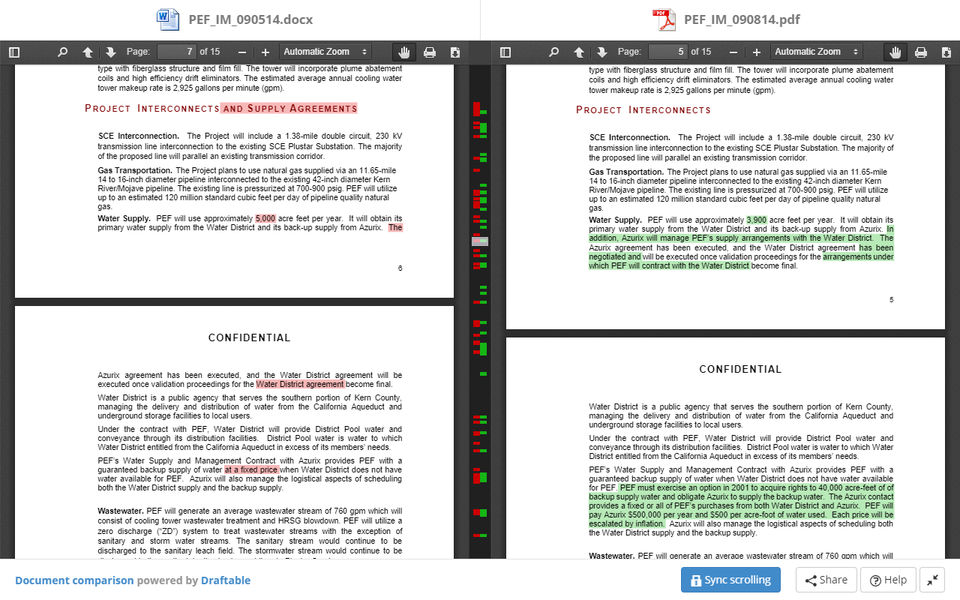Click deleted text 'AND SUPPLY AGREEMENTS' highlight
The image size is (960, 600).
[289, 108]
